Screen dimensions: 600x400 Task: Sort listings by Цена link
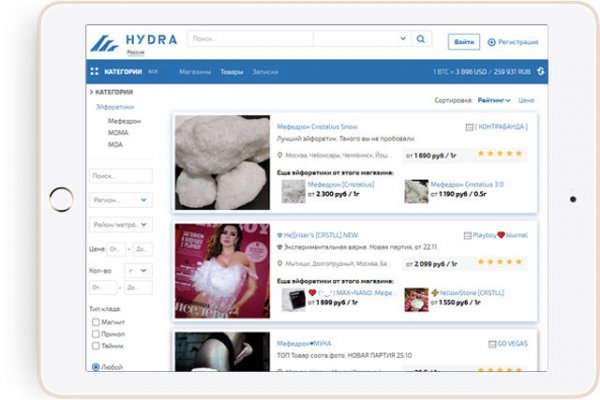point(526,101)
